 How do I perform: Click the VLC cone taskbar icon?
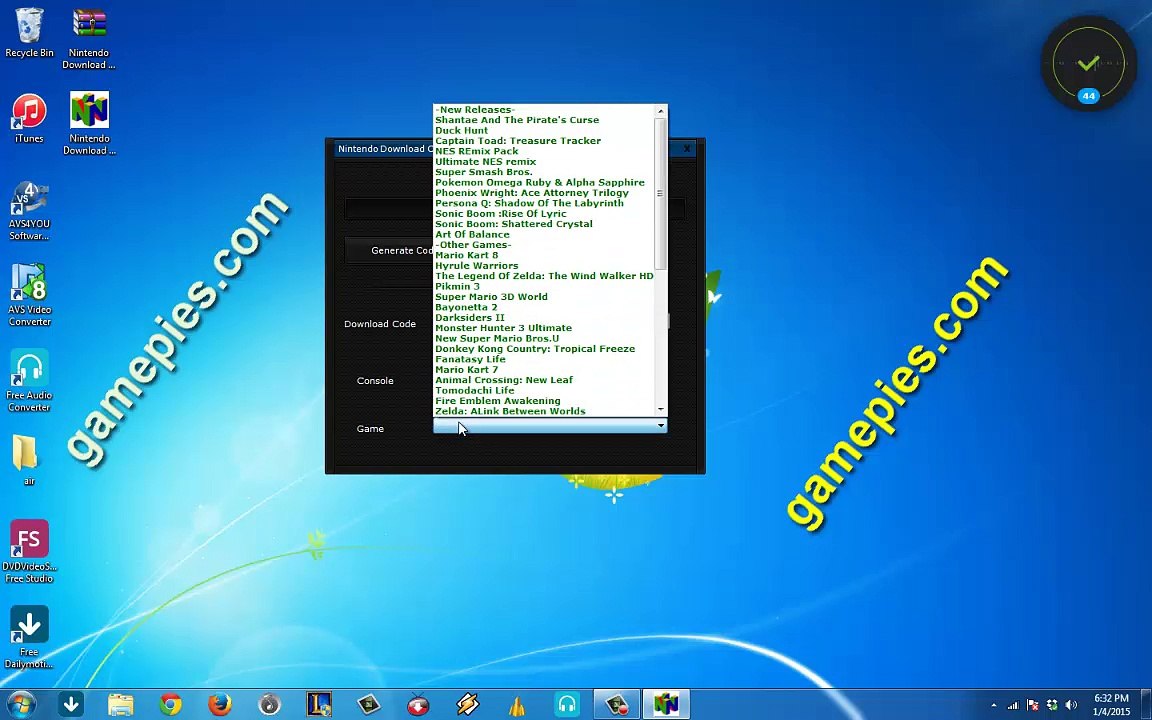(517, 705)
